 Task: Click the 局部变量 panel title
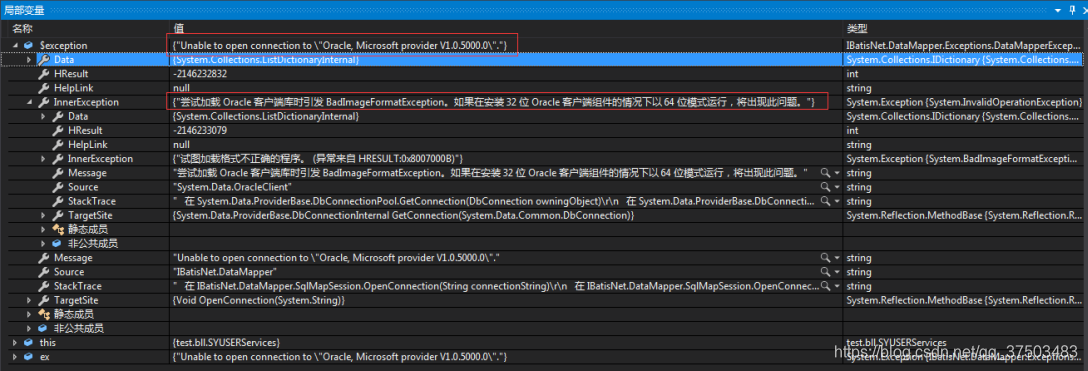coord(24,9)
